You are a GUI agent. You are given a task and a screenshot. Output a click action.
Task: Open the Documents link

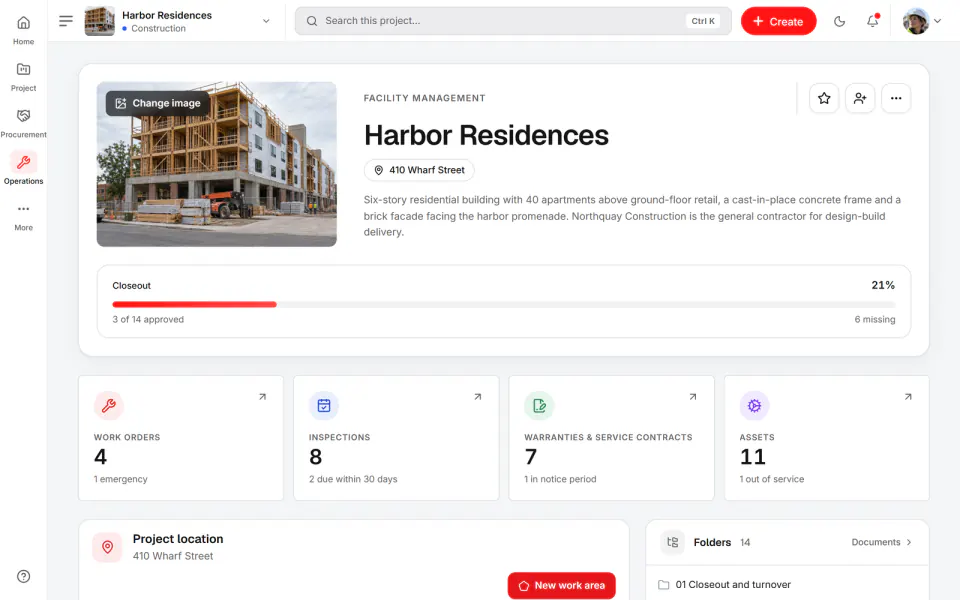[882, 542]
